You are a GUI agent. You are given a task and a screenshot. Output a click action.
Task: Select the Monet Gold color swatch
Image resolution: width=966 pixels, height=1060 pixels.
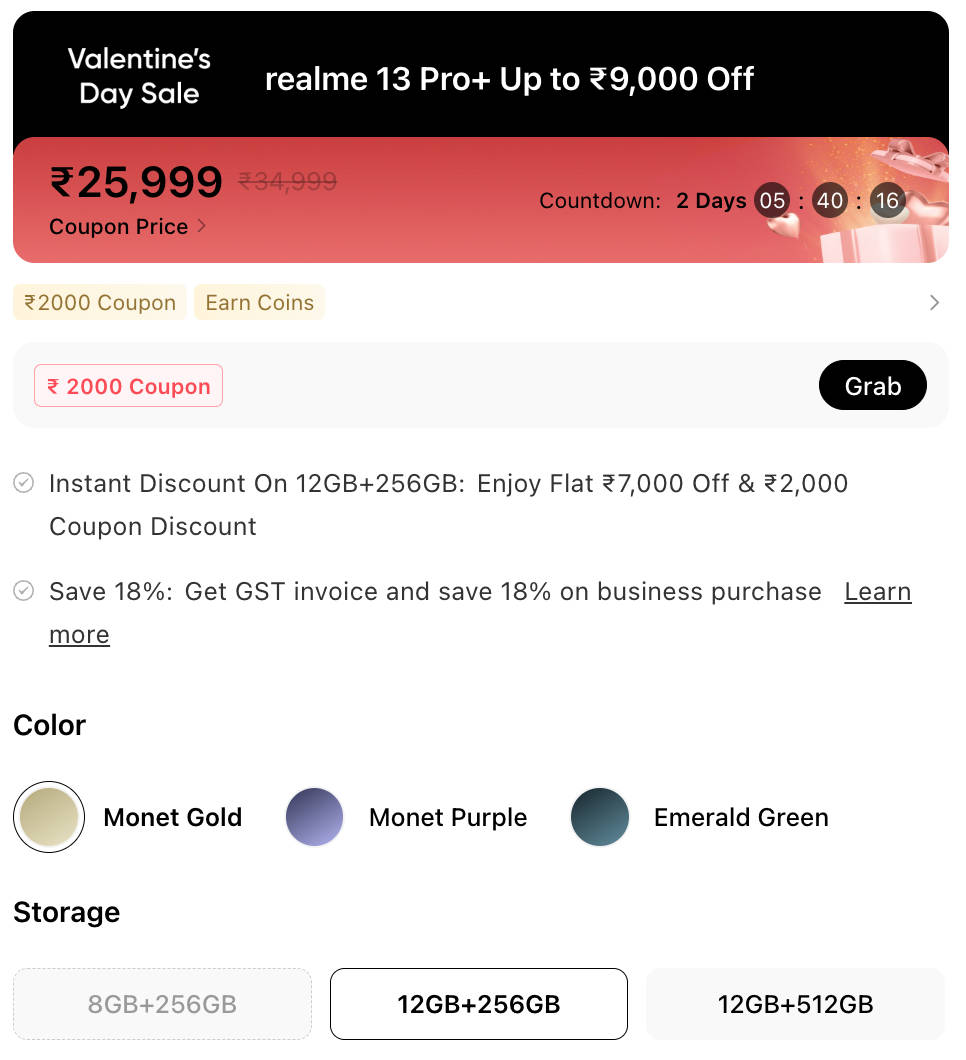tap(49, 817)
